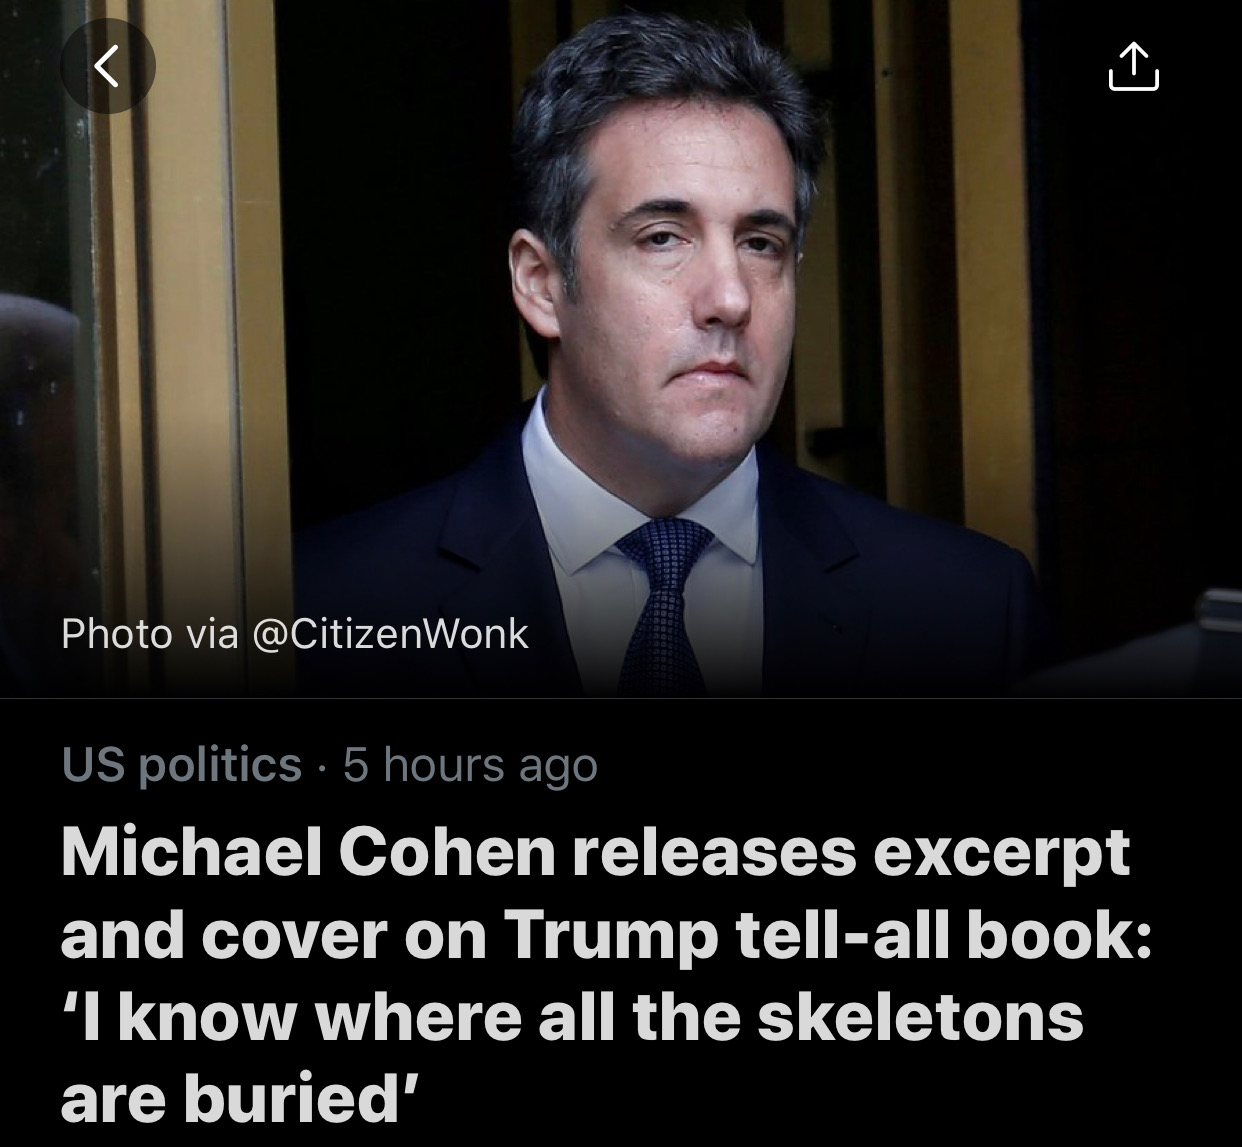Open the Michael Cohen headline article

[x=606, y=976]
